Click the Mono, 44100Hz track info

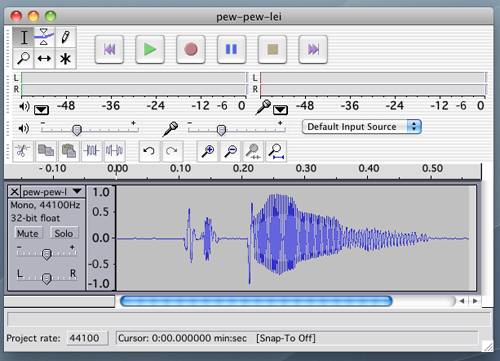tap(45, 205)
